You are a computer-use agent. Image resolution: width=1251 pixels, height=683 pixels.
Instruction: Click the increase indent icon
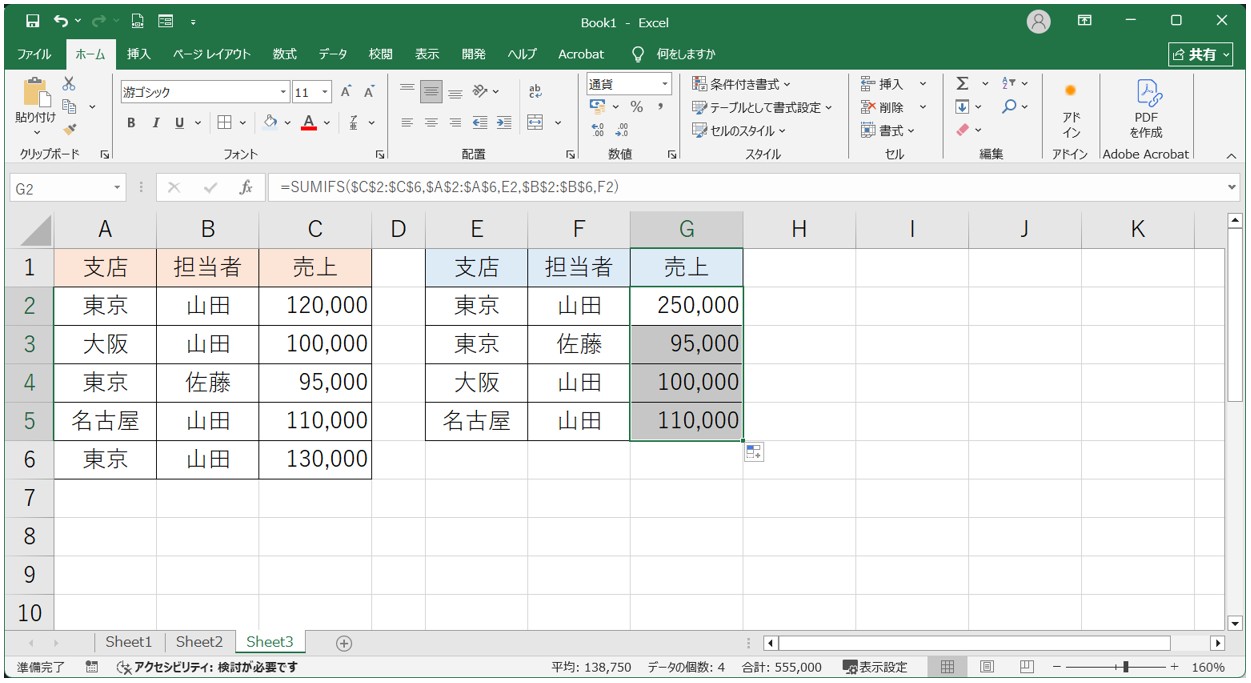(504, 123)
